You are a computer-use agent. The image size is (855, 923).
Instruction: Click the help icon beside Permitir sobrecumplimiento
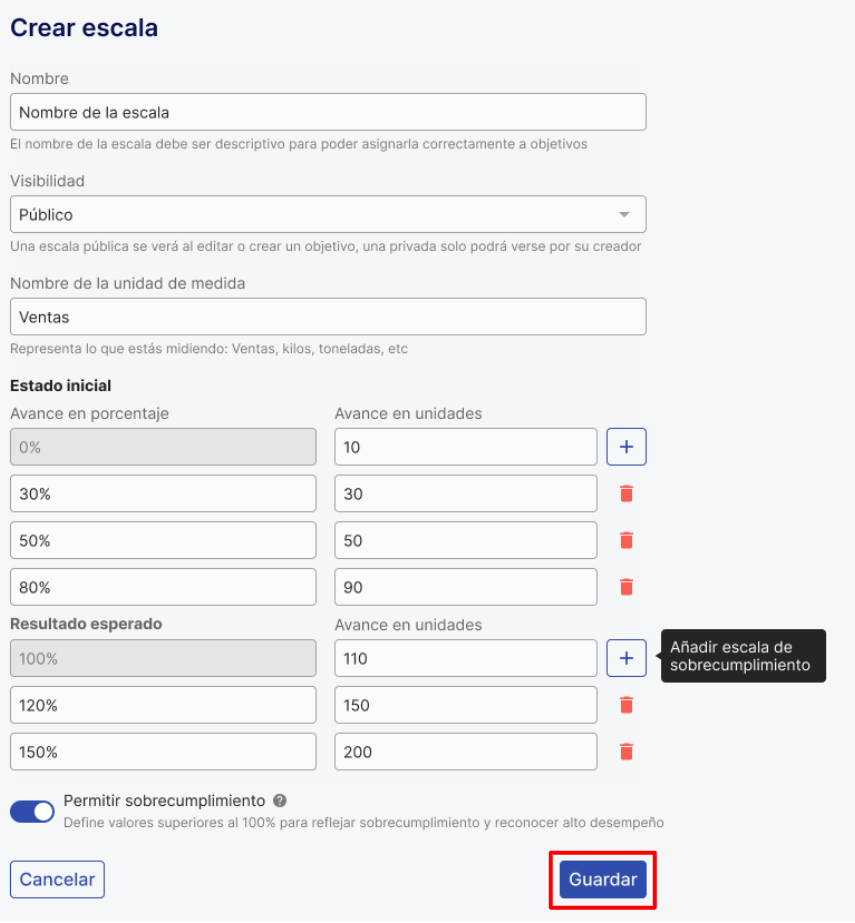click(x=280, y=801)
